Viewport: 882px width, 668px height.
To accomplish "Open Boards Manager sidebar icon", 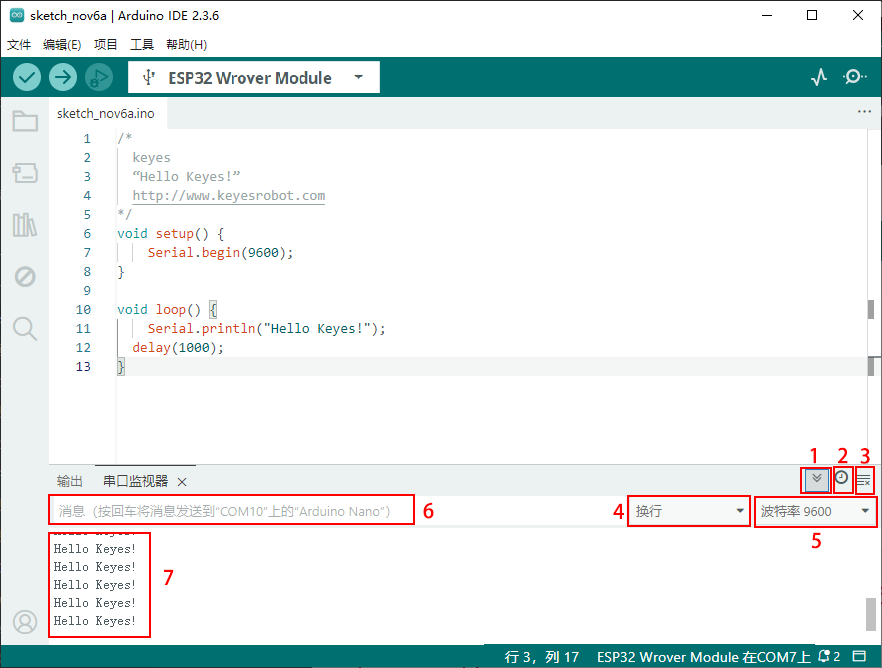I will click(25, 173).
